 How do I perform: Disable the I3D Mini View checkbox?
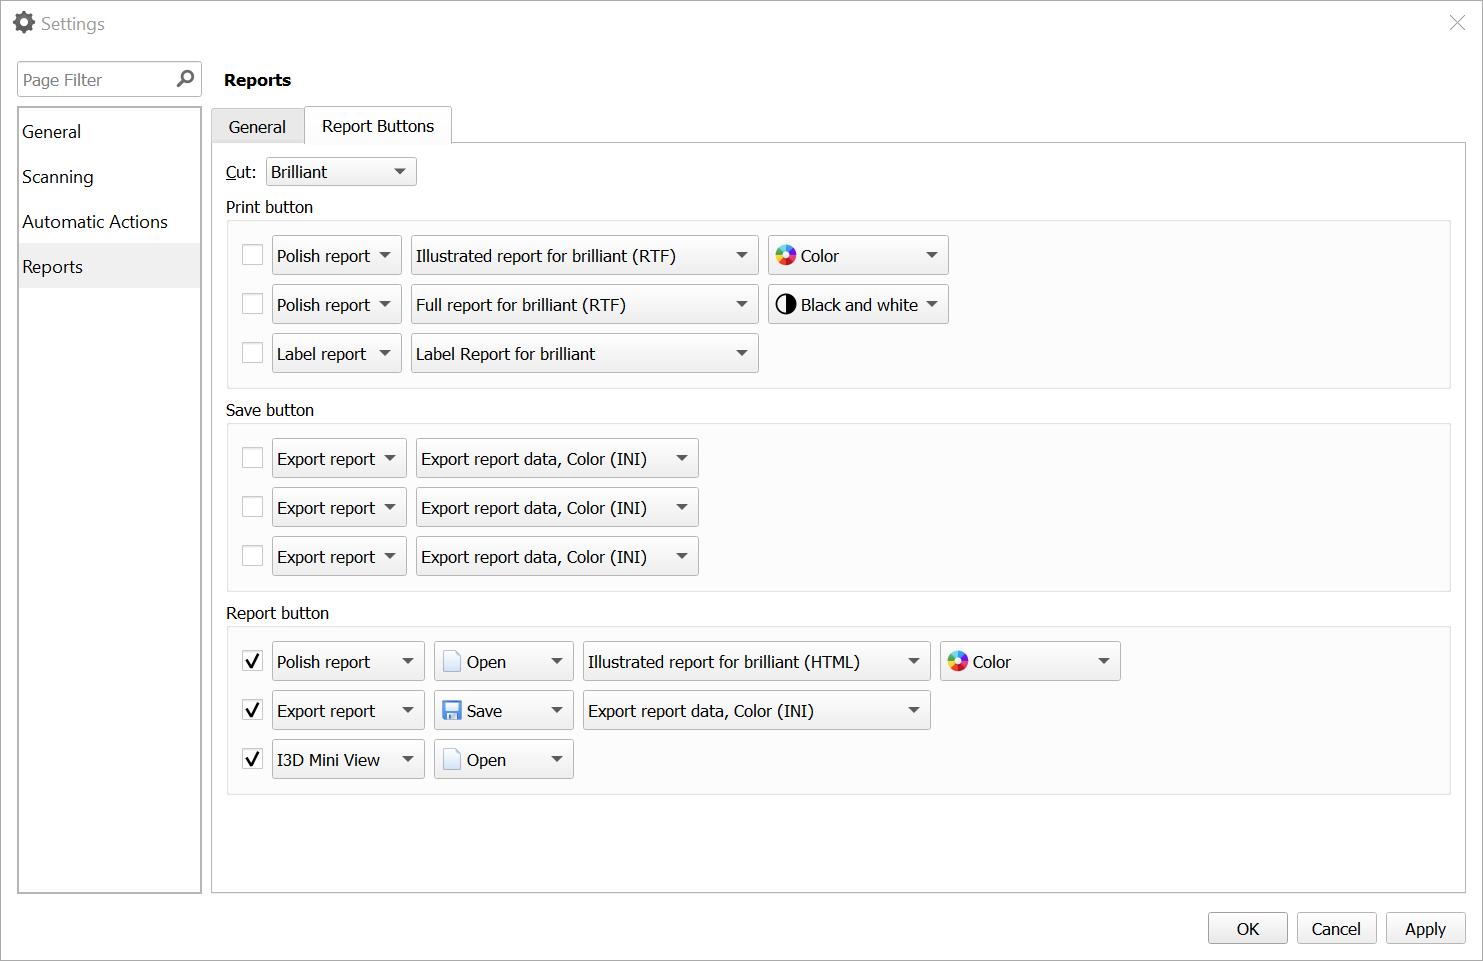pos(252,758)
